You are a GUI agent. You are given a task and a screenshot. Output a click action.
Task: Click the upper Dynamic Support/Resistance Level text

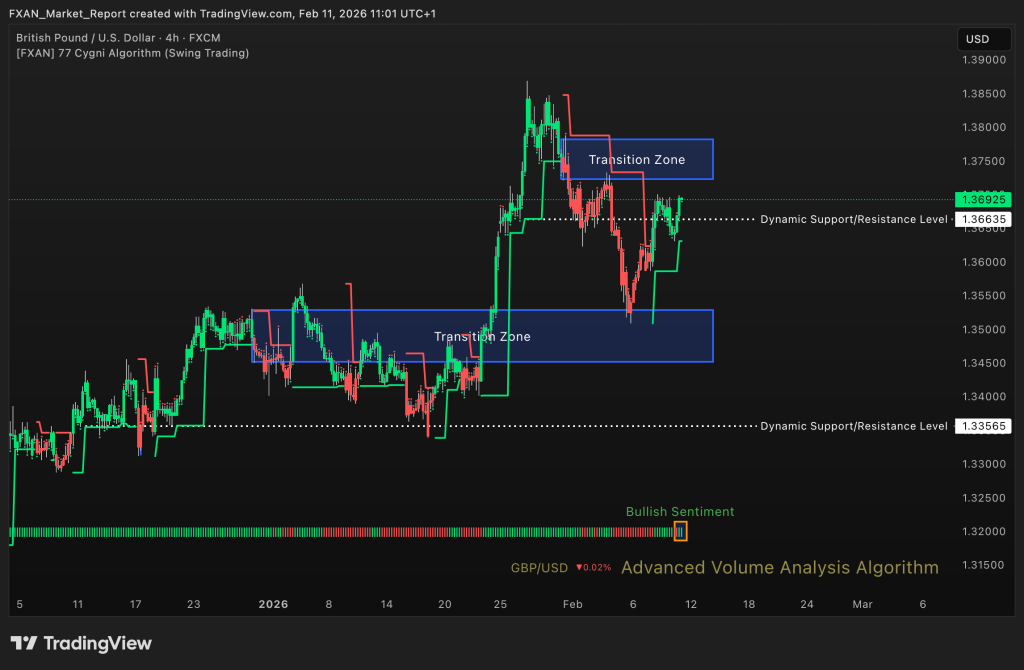click(853, 218)
